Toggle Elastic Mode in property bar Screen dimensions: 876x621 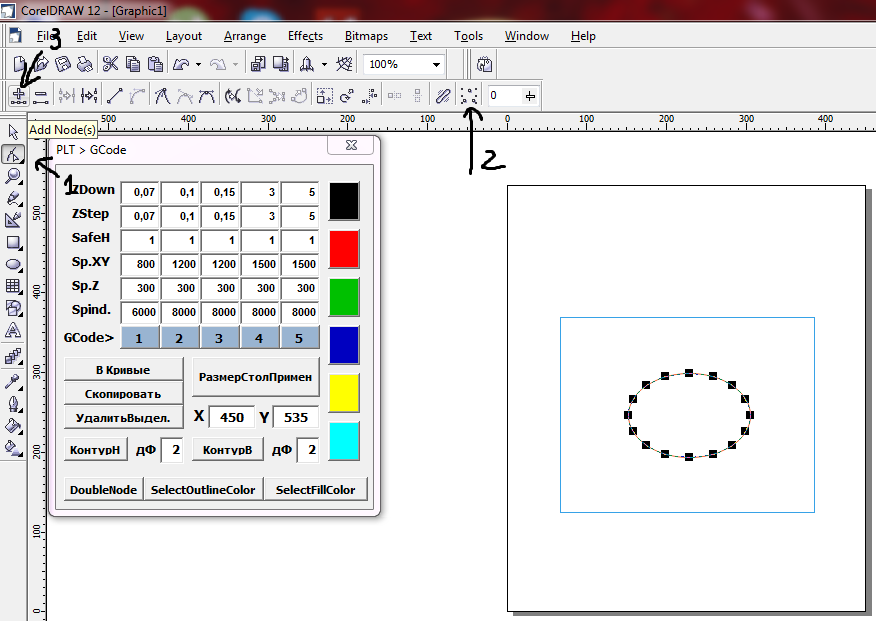pyautogui.click(x=442, y=96)
